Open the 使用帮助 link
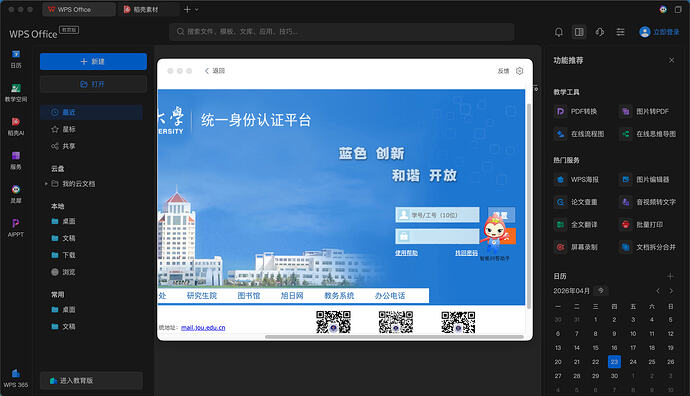690x396 pixels. click(406, 253)
